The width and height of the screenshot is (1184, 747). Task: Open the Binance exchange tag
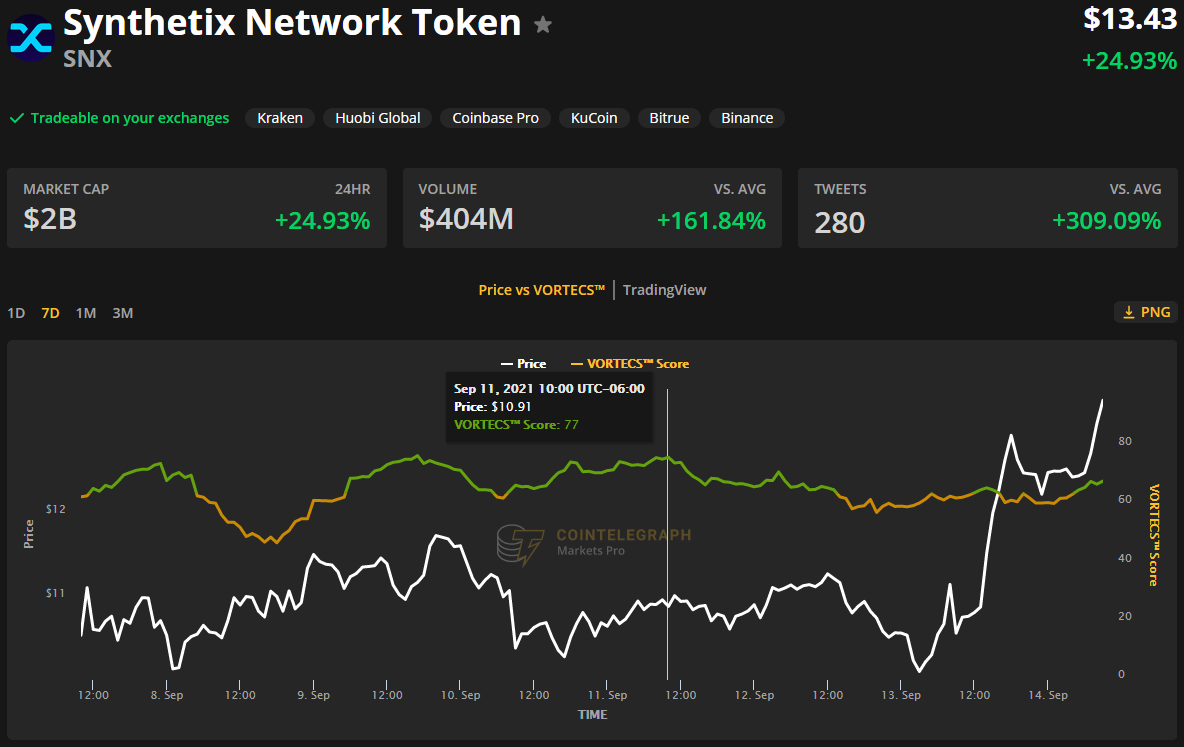point(747,118)
